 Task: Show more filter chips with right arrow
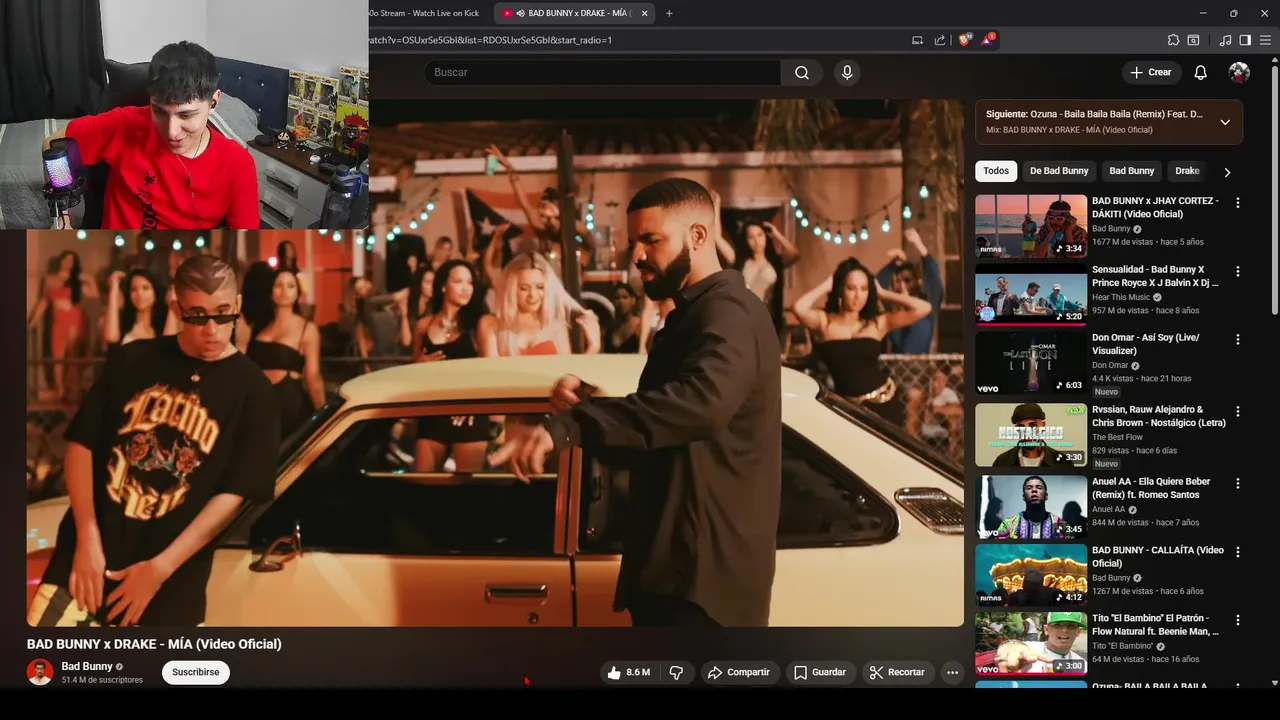point(1227,172)
